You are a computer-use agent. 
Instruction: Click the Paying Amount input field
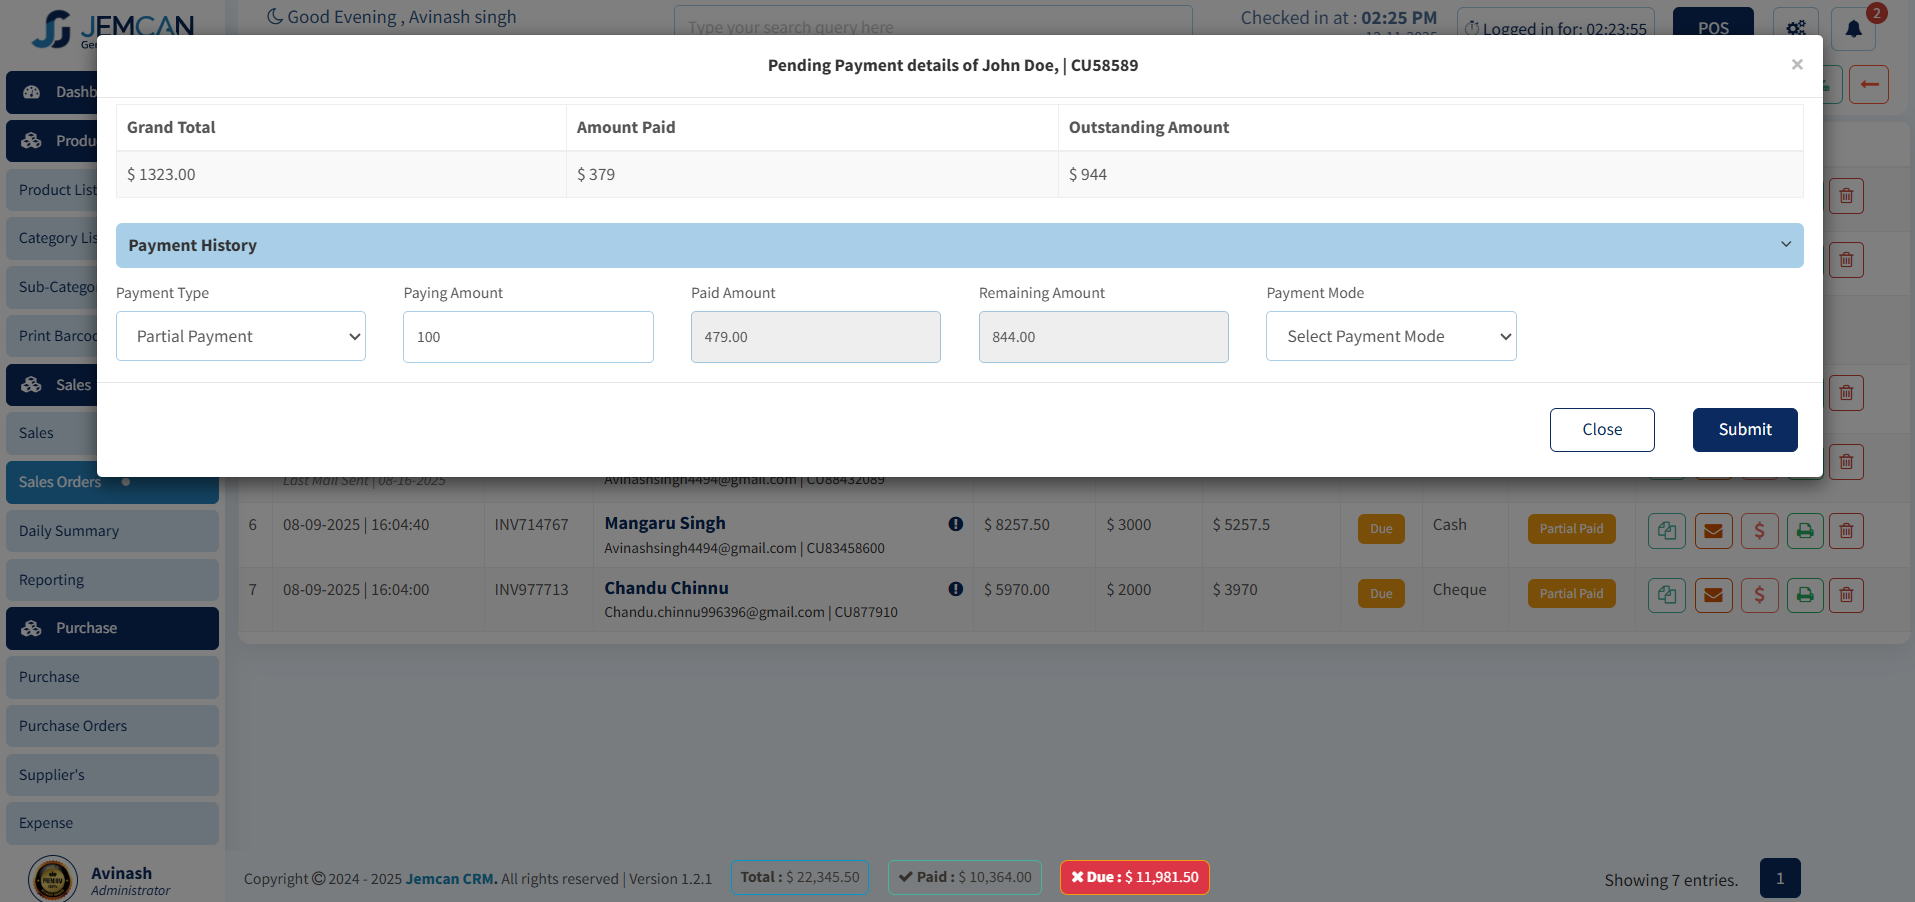528,337
